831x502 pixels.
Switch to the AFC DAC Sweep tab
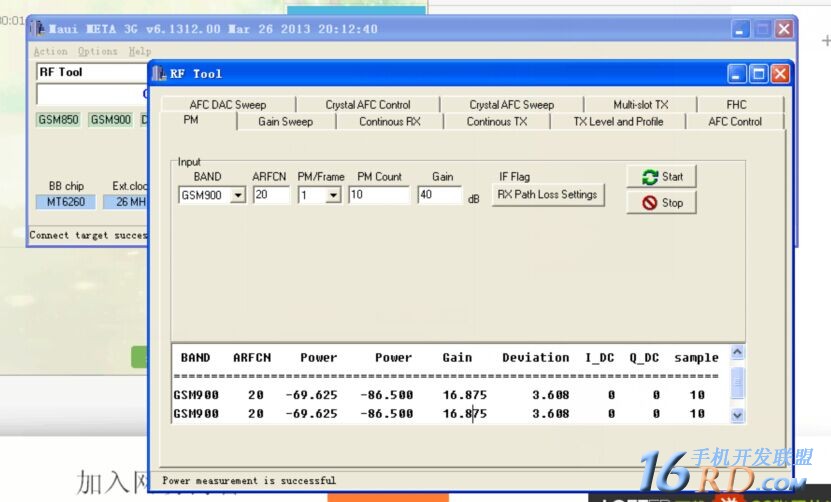click(228, 104)
